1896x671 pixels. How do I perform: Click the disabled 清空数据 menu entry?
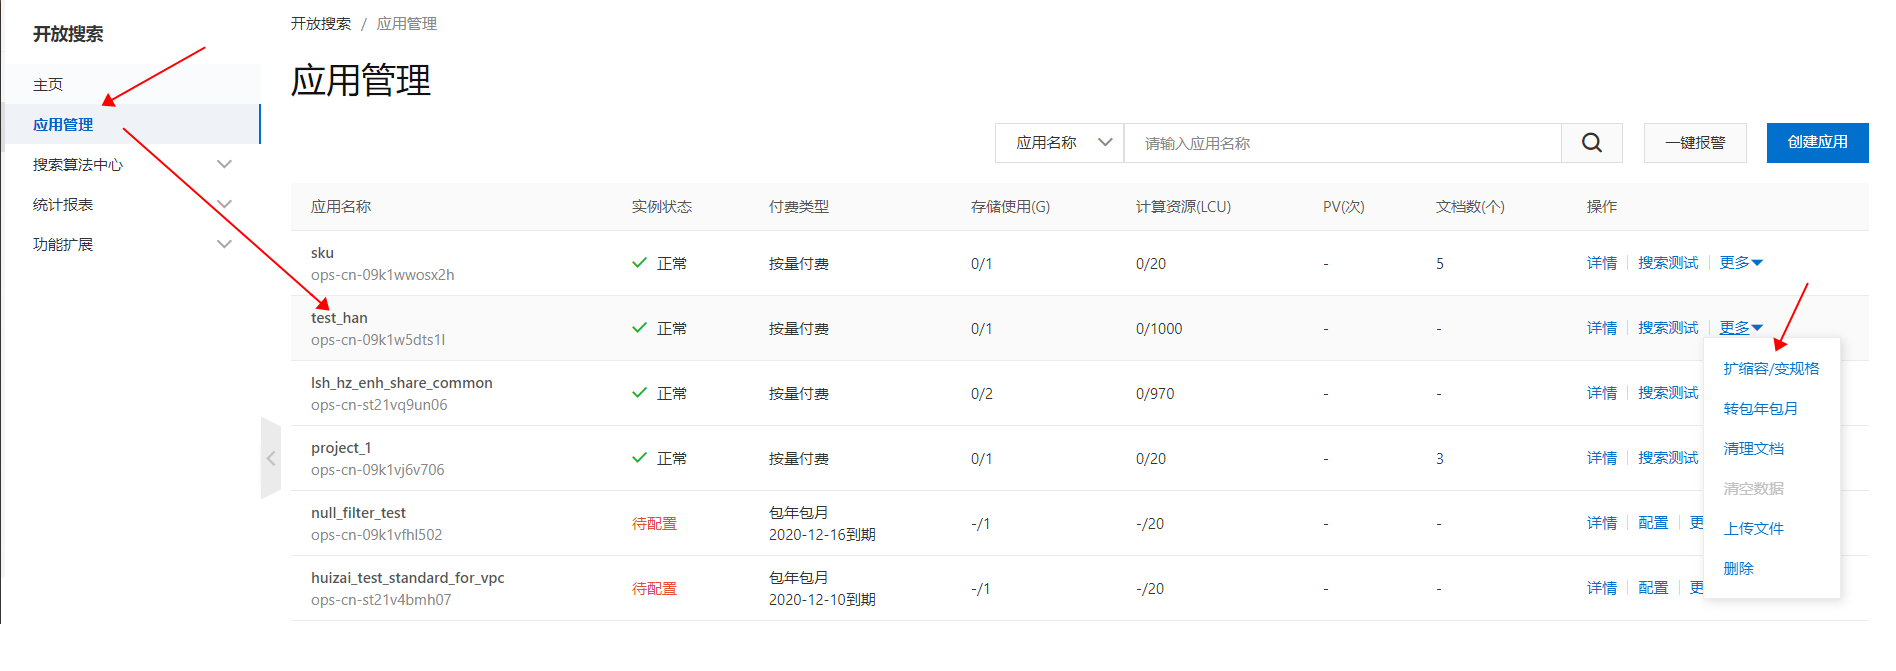(x=1753, y=488)
